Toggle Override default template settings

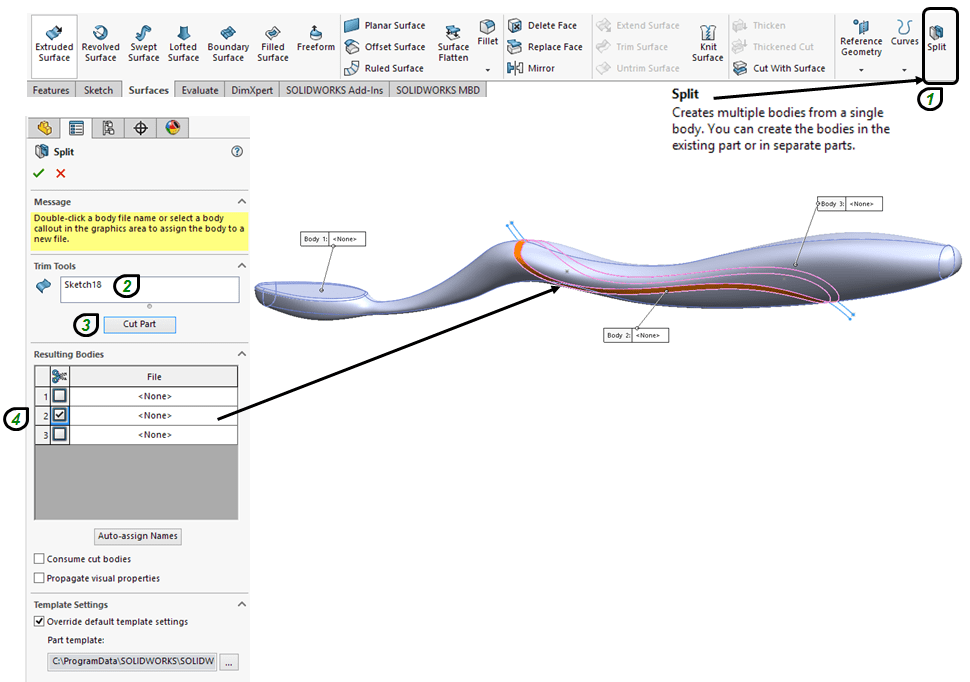pyautogui.click(x=40, y=622)
